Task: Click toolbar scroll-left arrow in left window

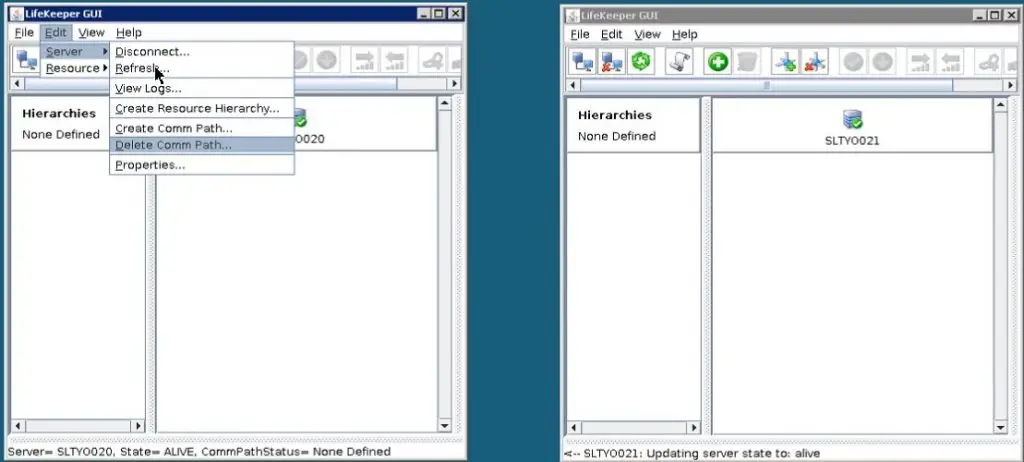Action: point(18,83)
